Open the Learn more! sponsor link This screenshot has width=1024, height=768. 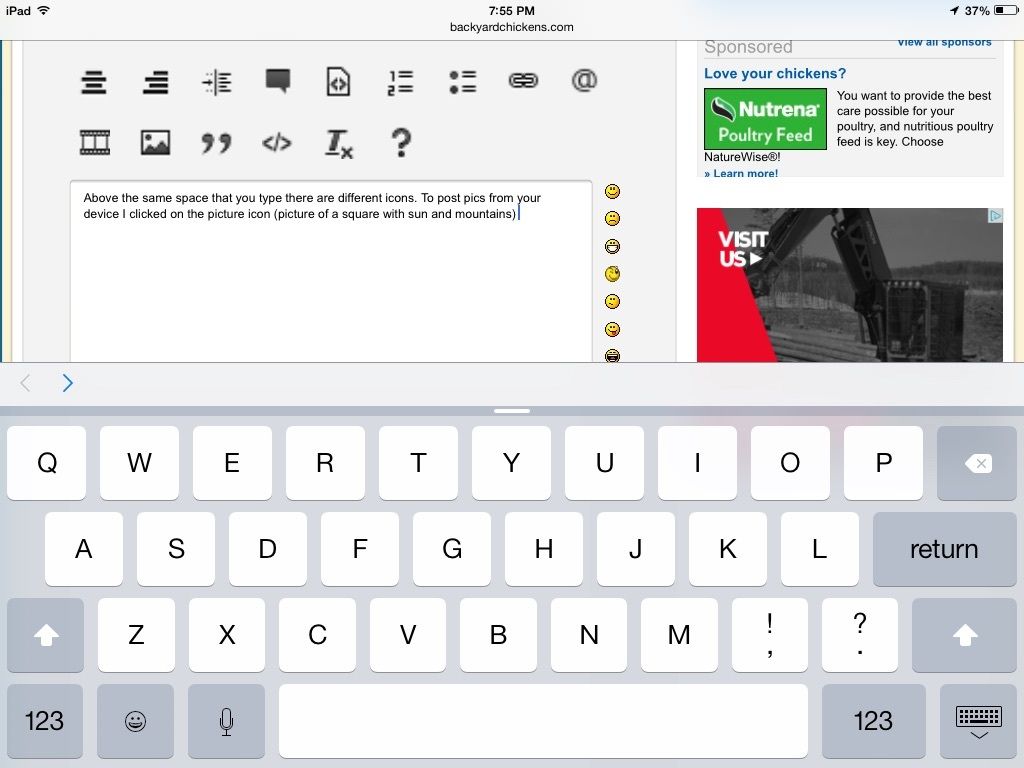tap(741, 173)
